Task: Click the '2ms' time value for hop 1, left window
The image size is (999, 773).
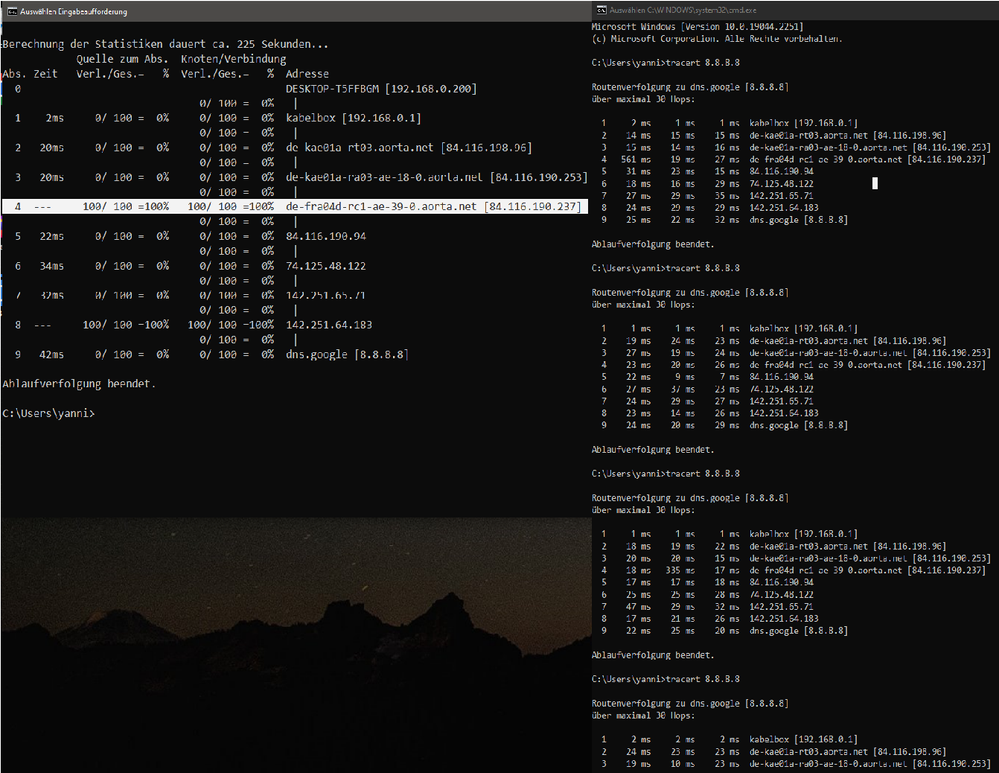Action: (55, 118)
